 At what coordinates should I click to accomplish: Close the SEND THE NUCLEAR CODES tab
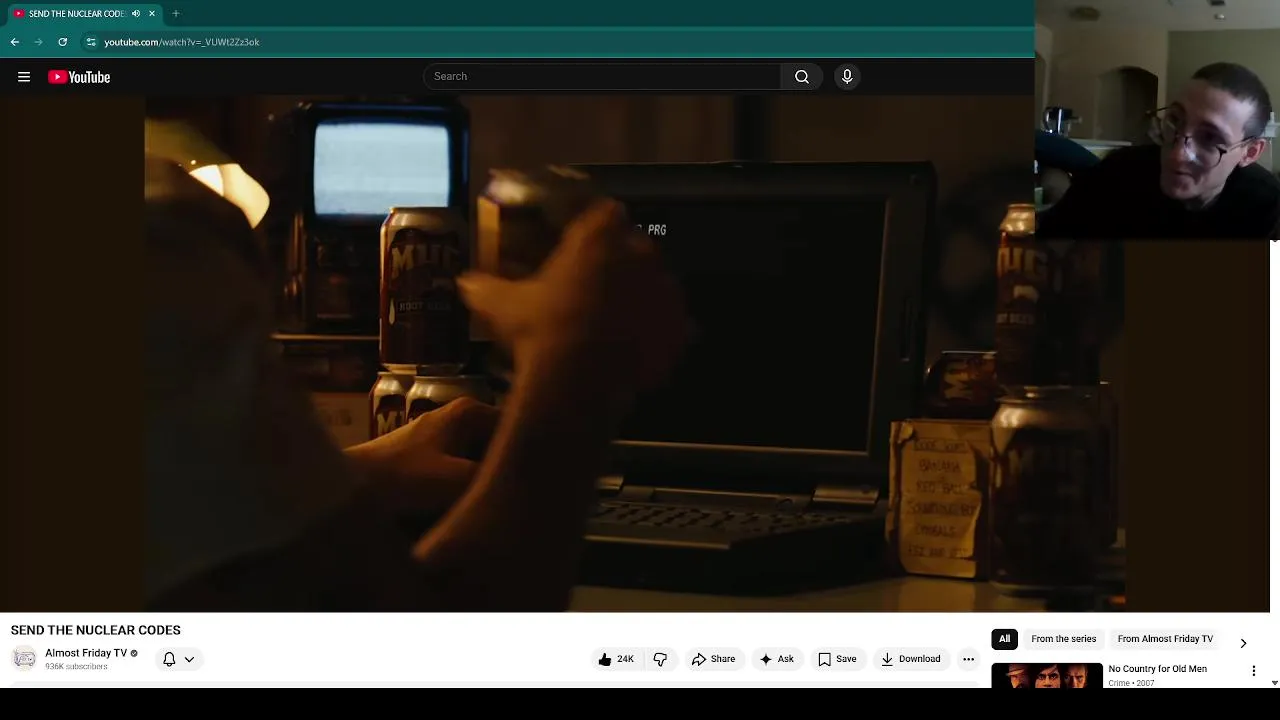(152, 14)
